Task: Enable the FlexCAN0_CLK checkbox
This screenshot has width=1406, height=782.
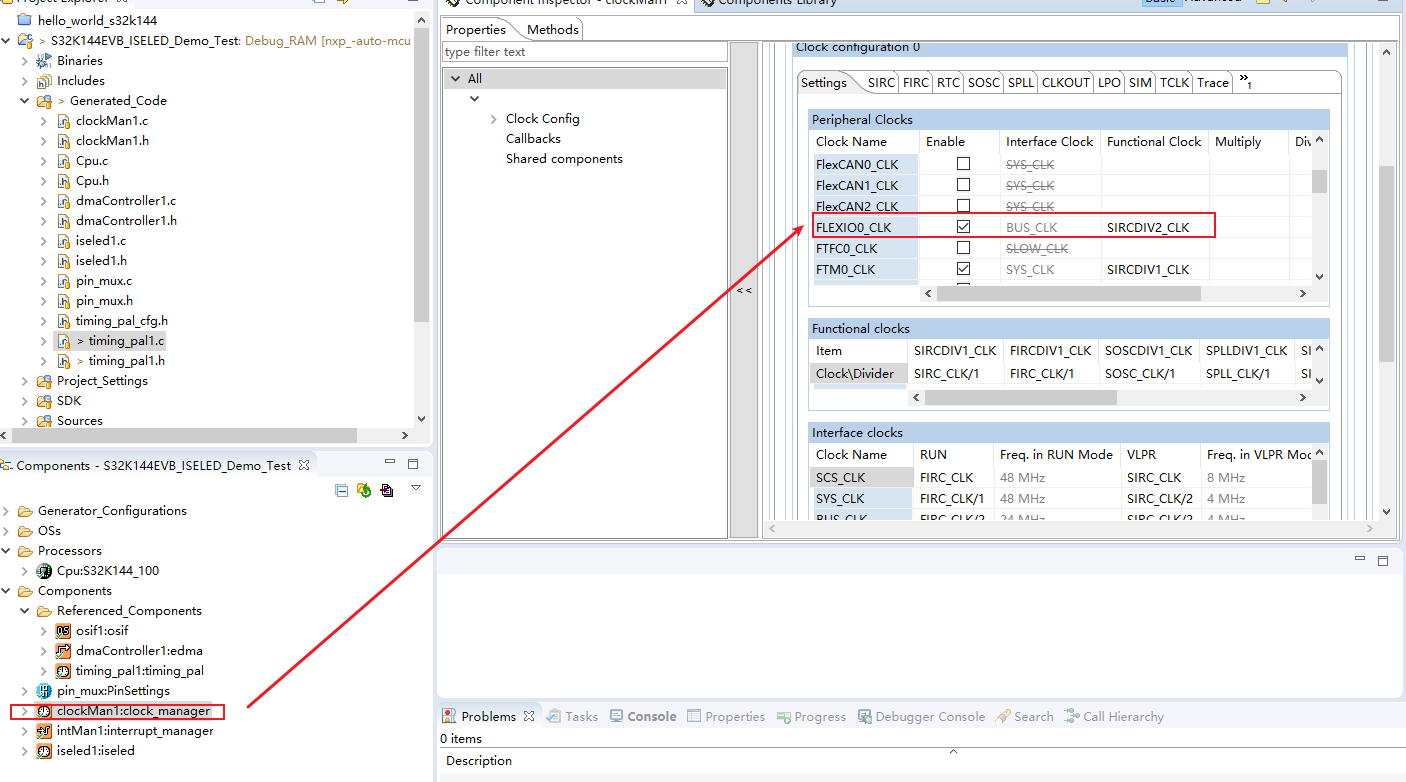Action: 963,163
